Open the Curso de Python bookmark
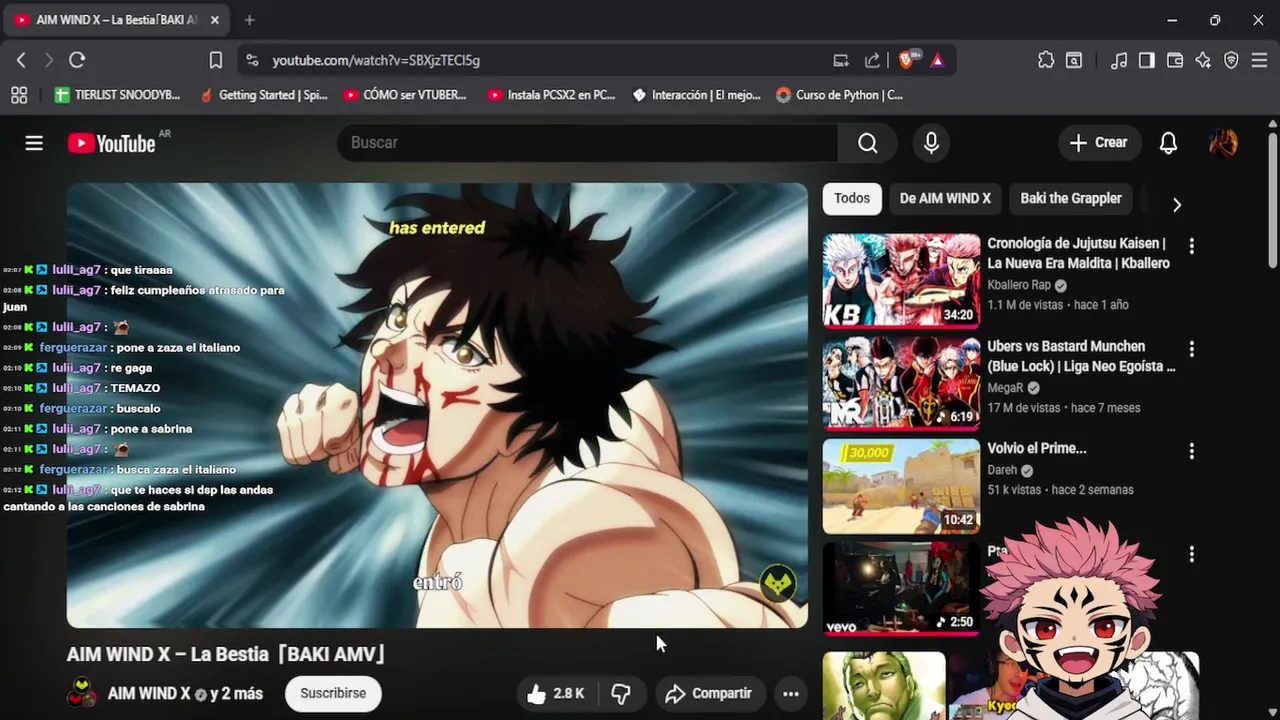The image size is (1280, 720). [840, 95]
